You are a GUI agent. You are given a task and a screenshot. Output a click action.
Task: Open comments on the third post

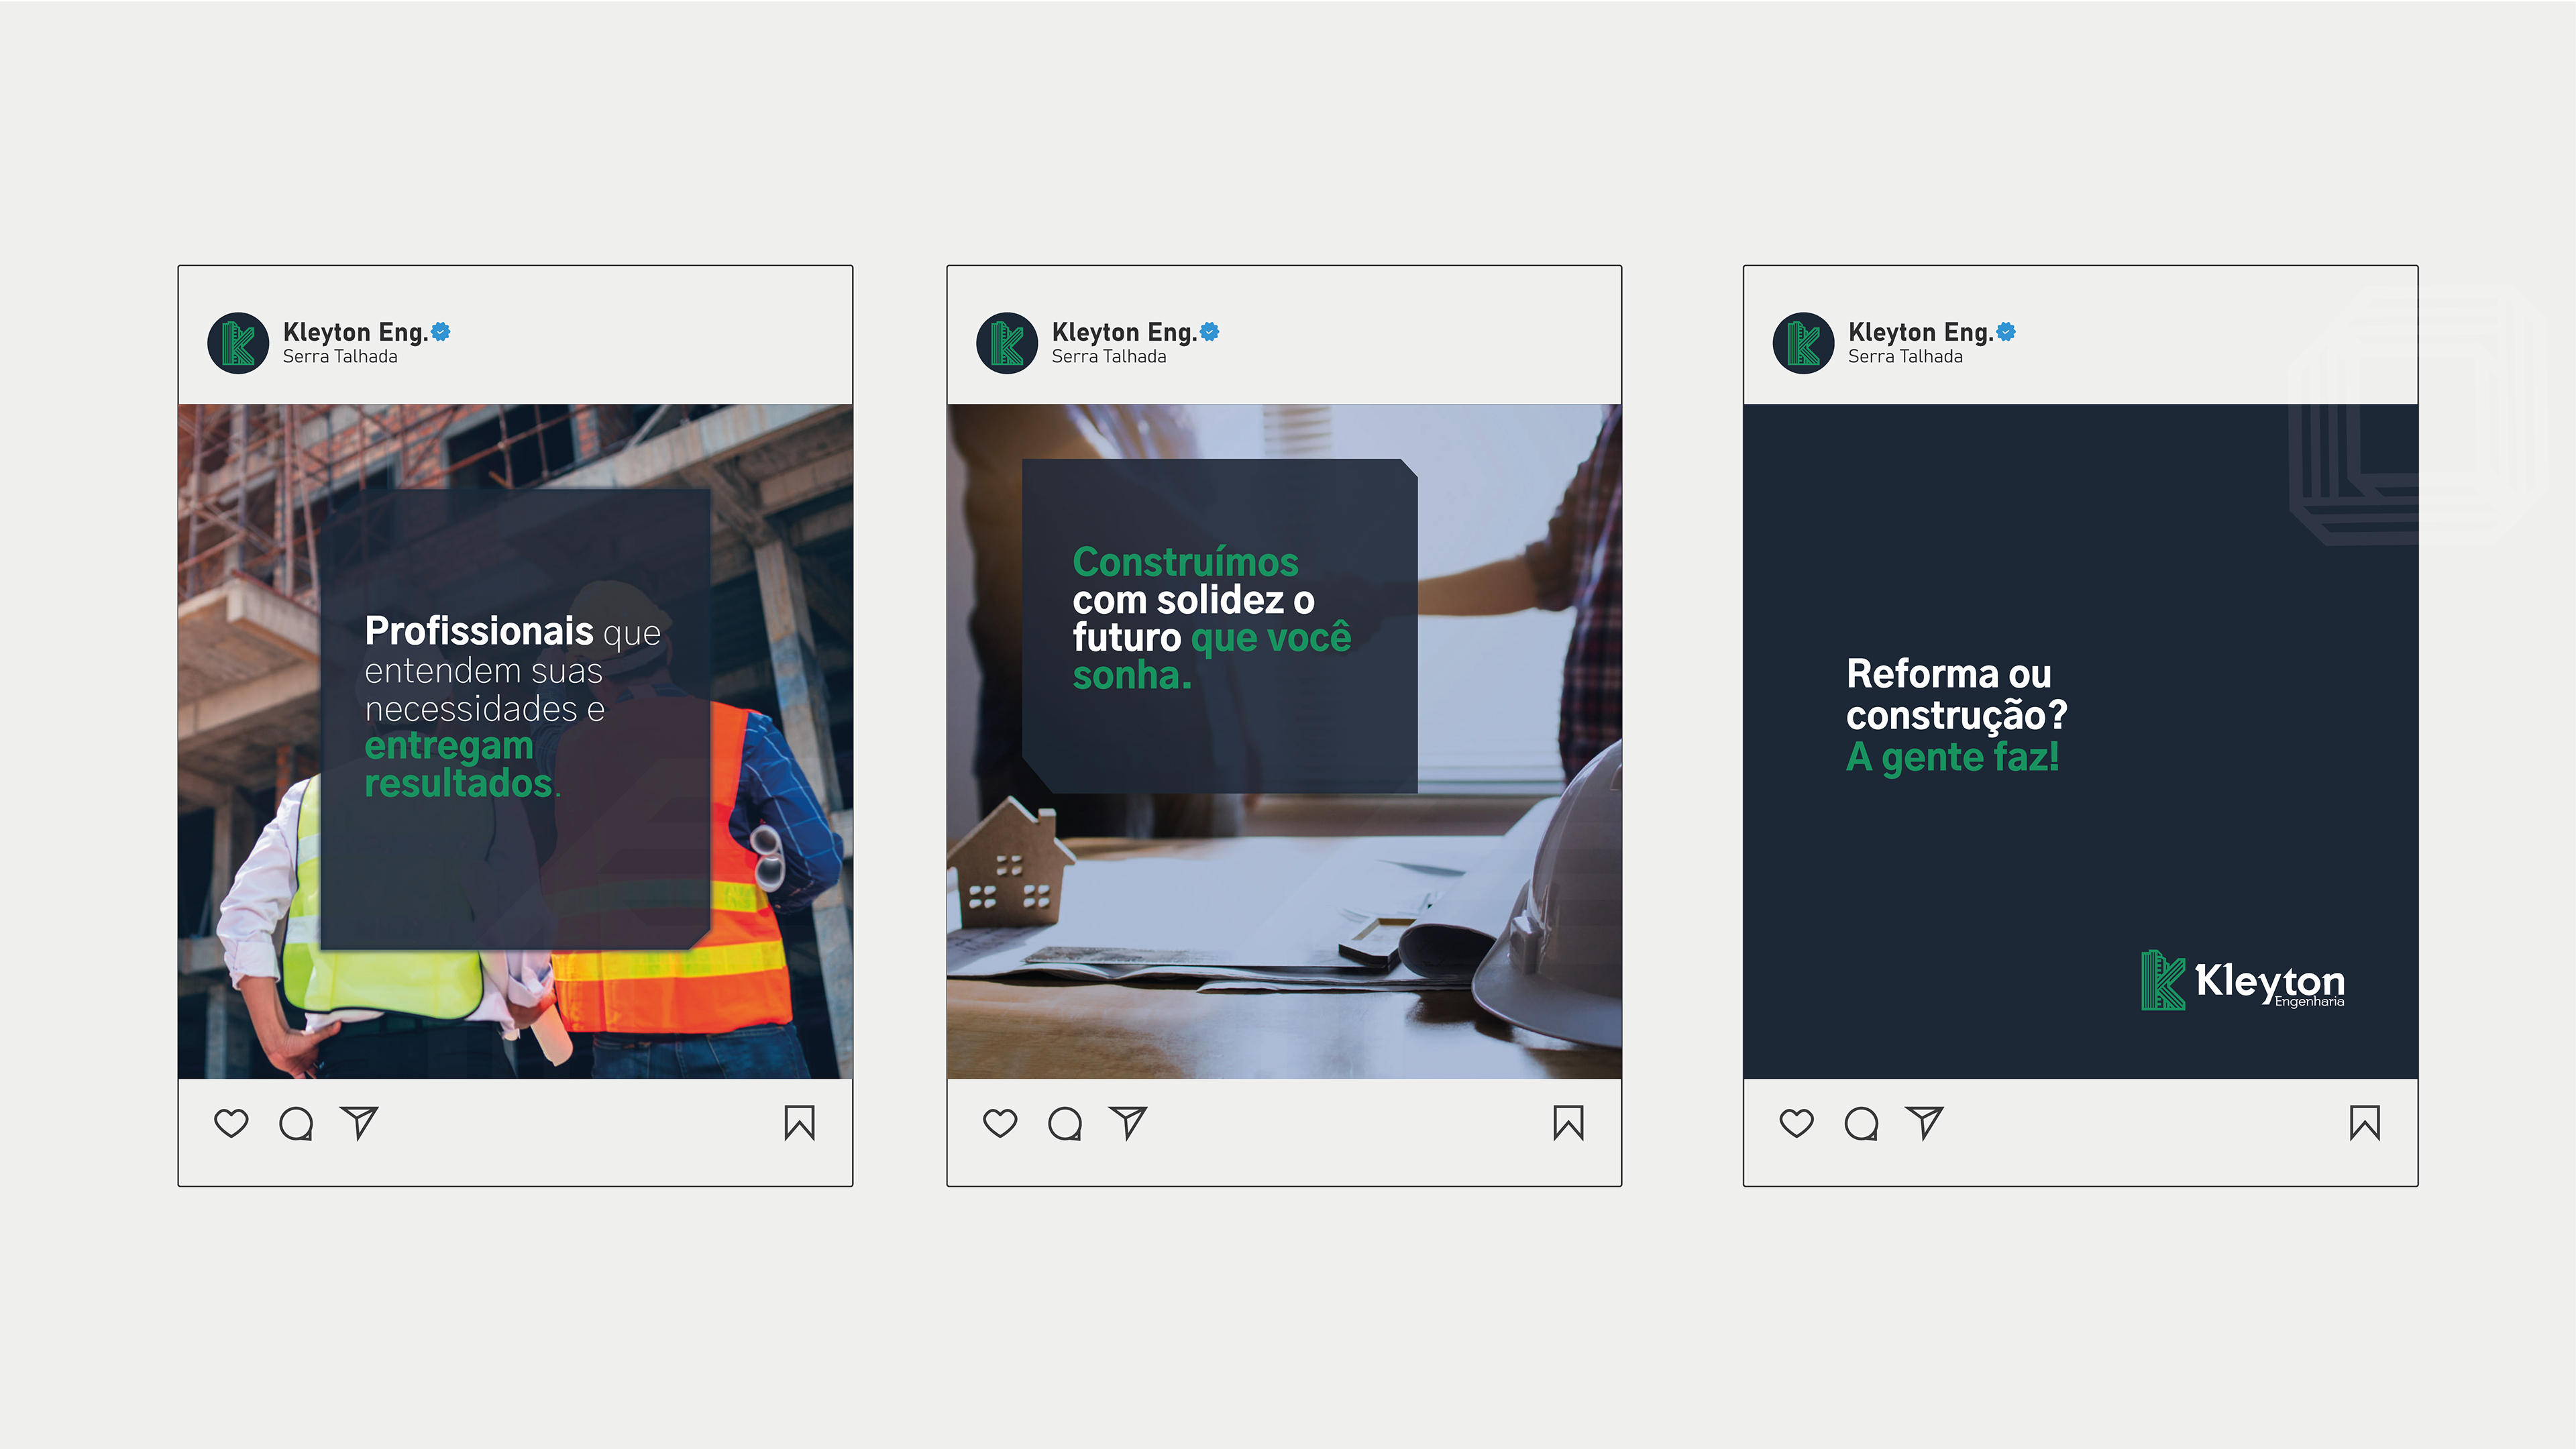pos(1861,1123)
